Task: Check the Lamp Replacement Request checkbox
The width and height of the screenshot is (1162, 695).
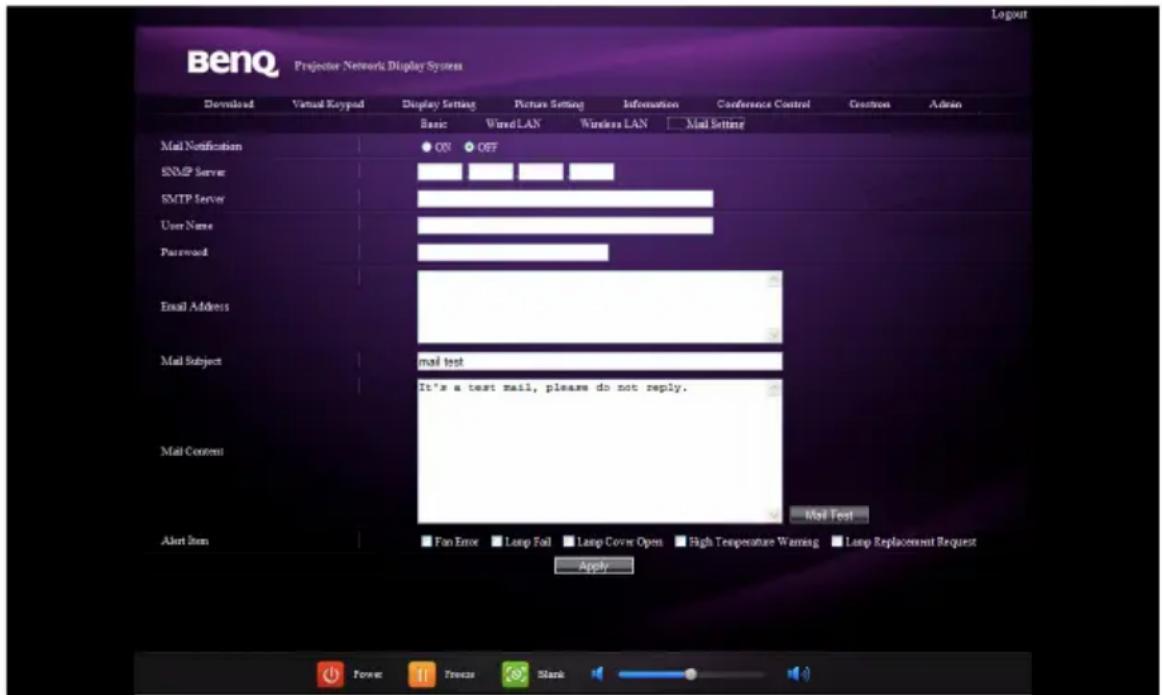Action: pos(837,542)
